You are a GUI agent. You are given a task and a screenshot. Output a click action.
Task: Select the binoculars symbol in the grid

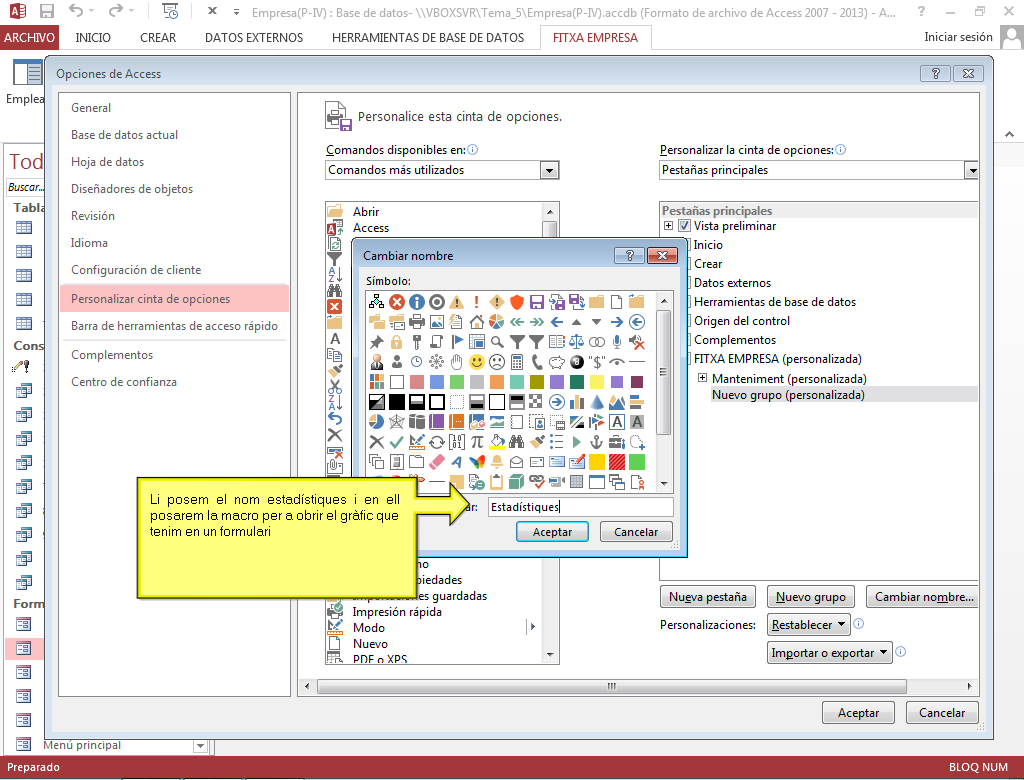pos(517,442)
